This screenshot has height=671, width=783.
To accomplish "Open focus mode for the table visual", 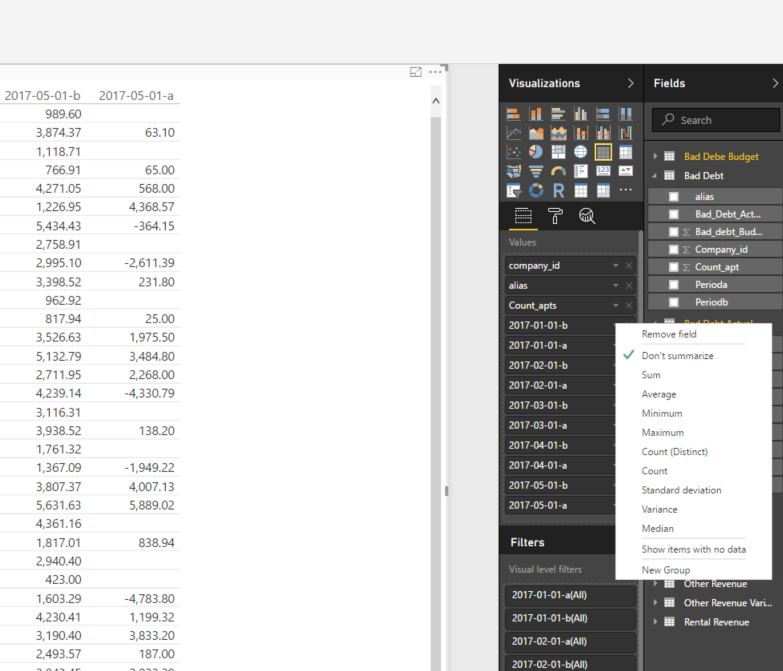I will pos(415,72).
